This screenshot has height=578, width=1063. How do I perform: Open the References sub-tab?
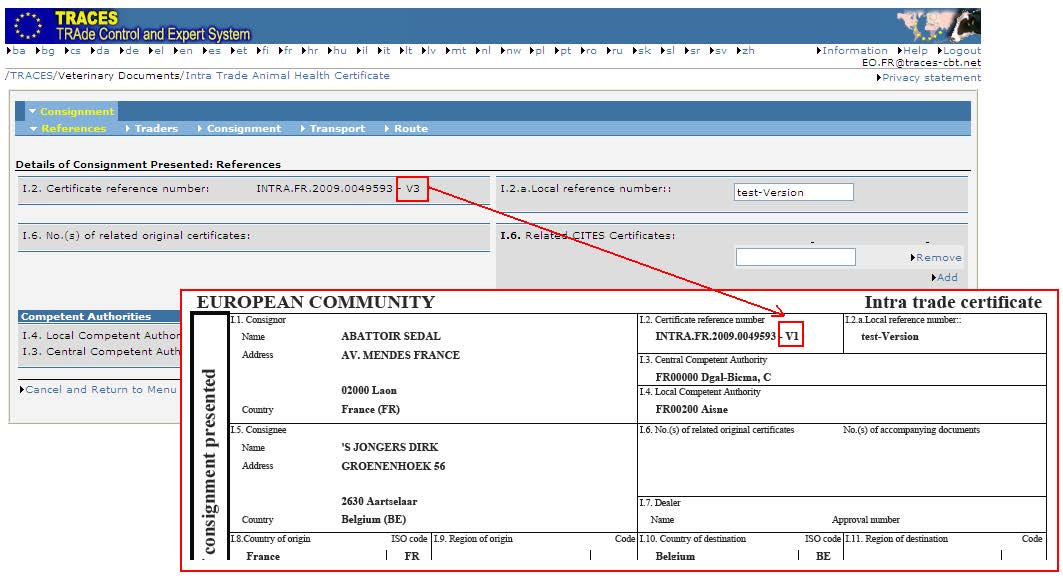(x=68, y=129)
